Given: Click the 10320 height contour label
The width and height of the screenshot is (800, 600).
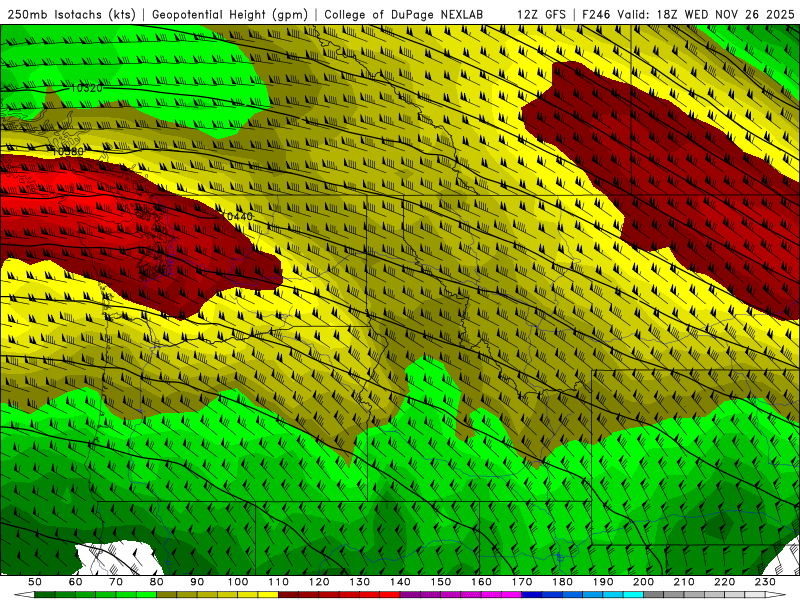Looking at the screenshot, I should pyautogui.click(x=86, y=88).
